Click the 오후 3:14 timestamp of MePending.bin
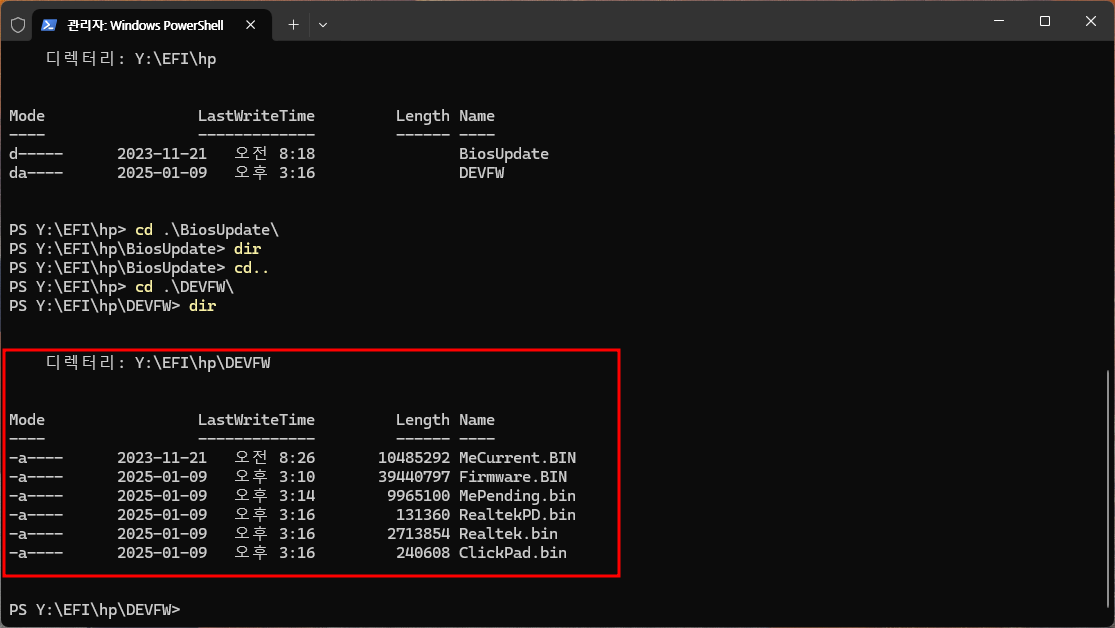The width and height of the screenshot is (1115, 628). (274, 496)
